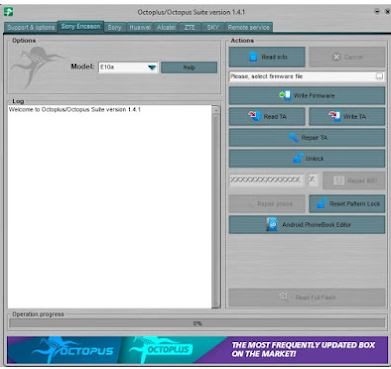Click Reset Pattern Lock button
The height and width of the screenshot is (369, 391).
(347, 204)
